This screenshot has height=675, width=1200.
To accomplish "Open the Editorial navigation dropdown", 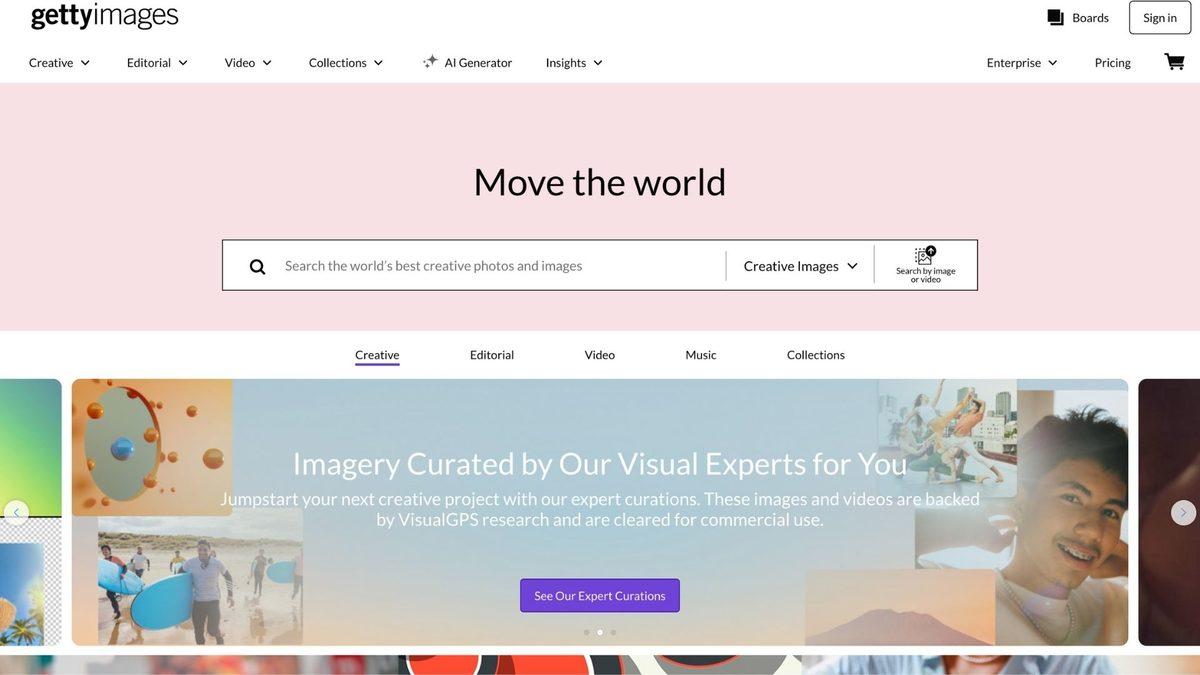I will pos(157,62).
